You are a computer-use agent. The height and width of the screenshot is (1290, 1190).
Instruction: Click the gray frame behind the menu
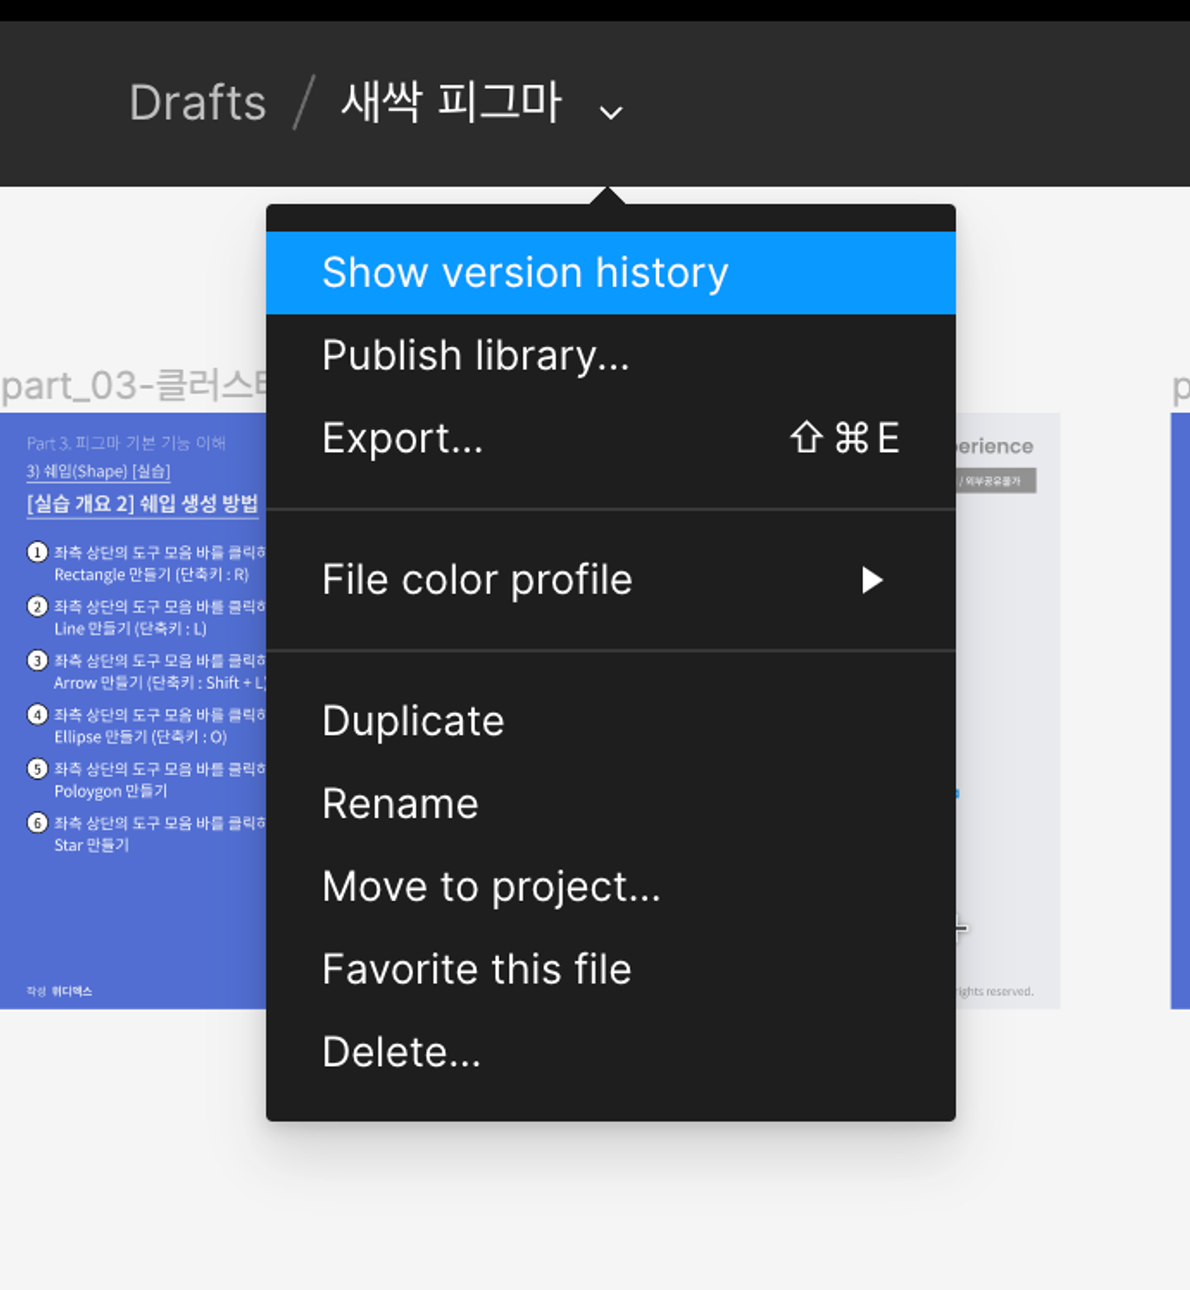click(1007, 710)
